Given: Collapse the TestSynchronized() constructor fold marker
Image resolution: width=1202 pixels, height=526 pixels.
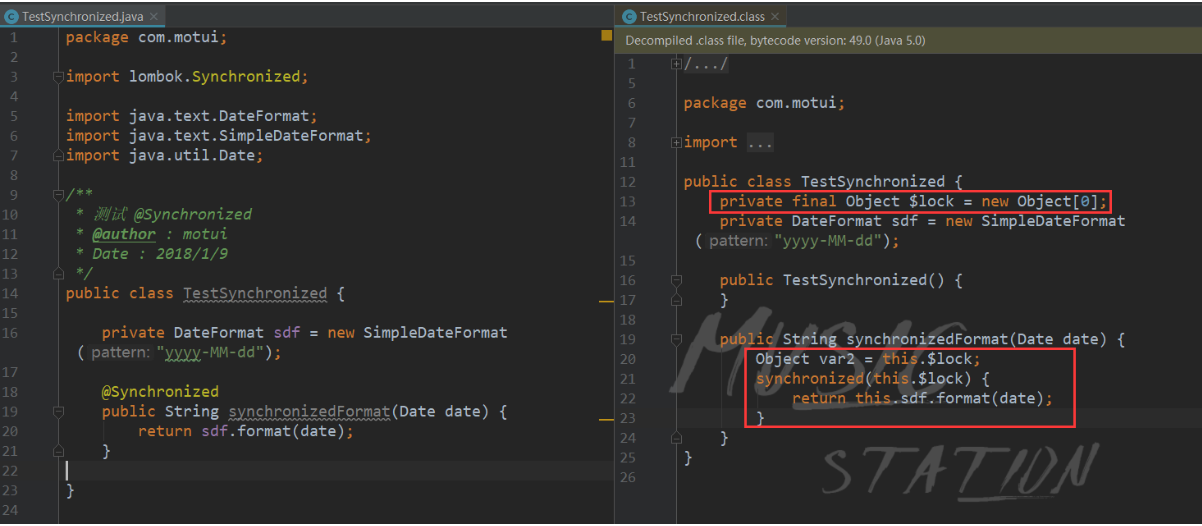Looking at the screenshot, I should coord(677,280).
